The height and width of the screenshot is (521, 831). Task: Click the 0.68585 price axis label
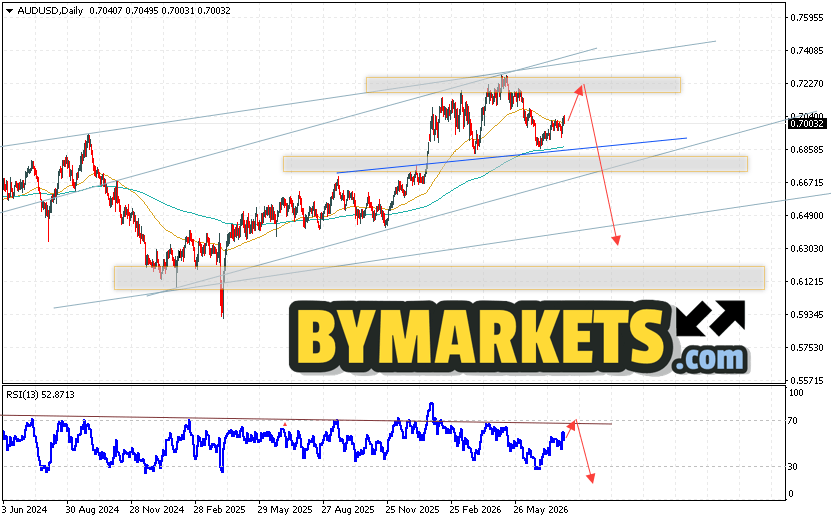tap(807, 149)
